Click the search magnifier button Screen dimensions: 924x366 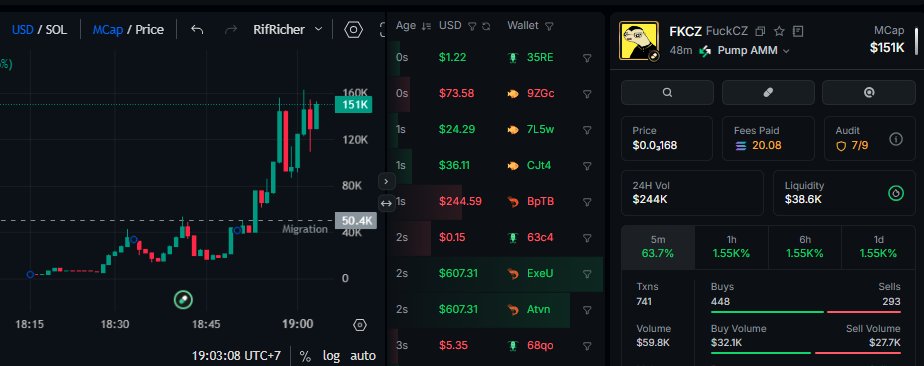(667, 93)
